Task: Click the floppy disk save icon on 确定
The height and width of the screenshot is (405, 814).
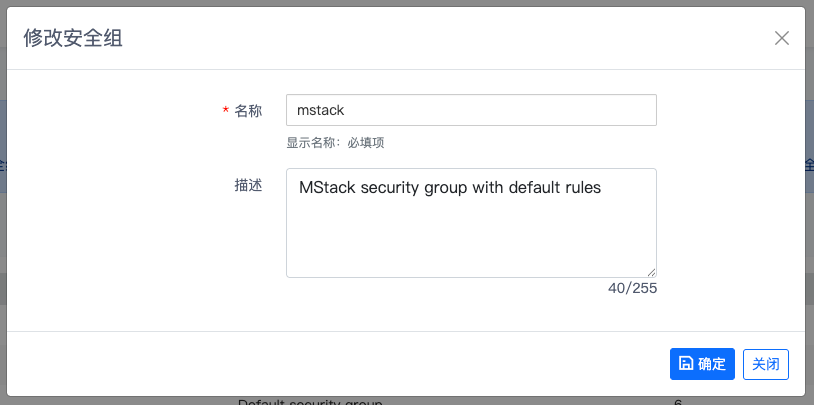Action: (685, 364)
